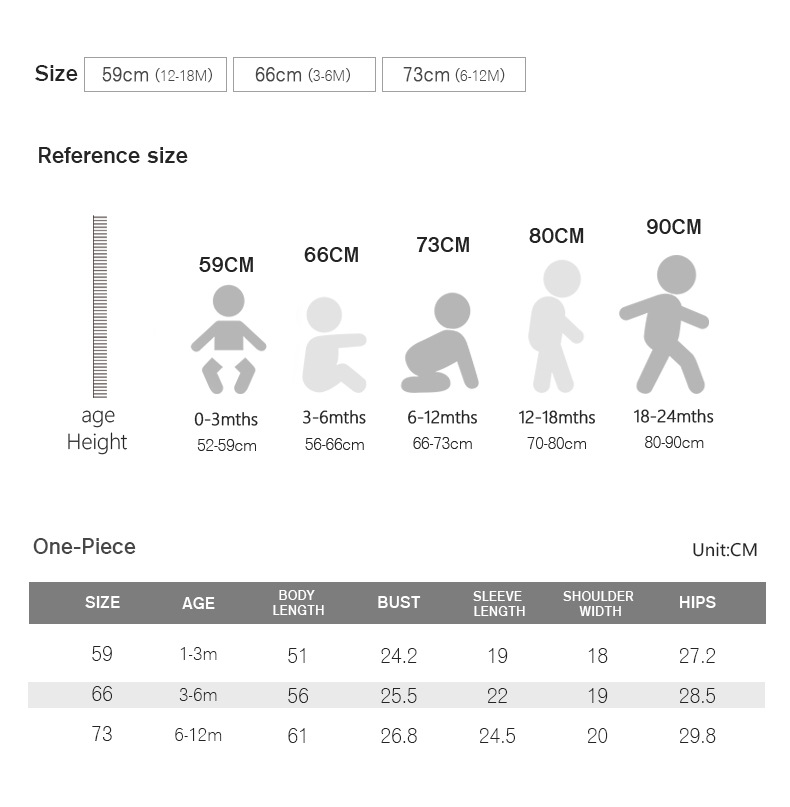Screen dimensions: 790x807
Task: Click the size 66 table row
Action: (x=396, y=695)
